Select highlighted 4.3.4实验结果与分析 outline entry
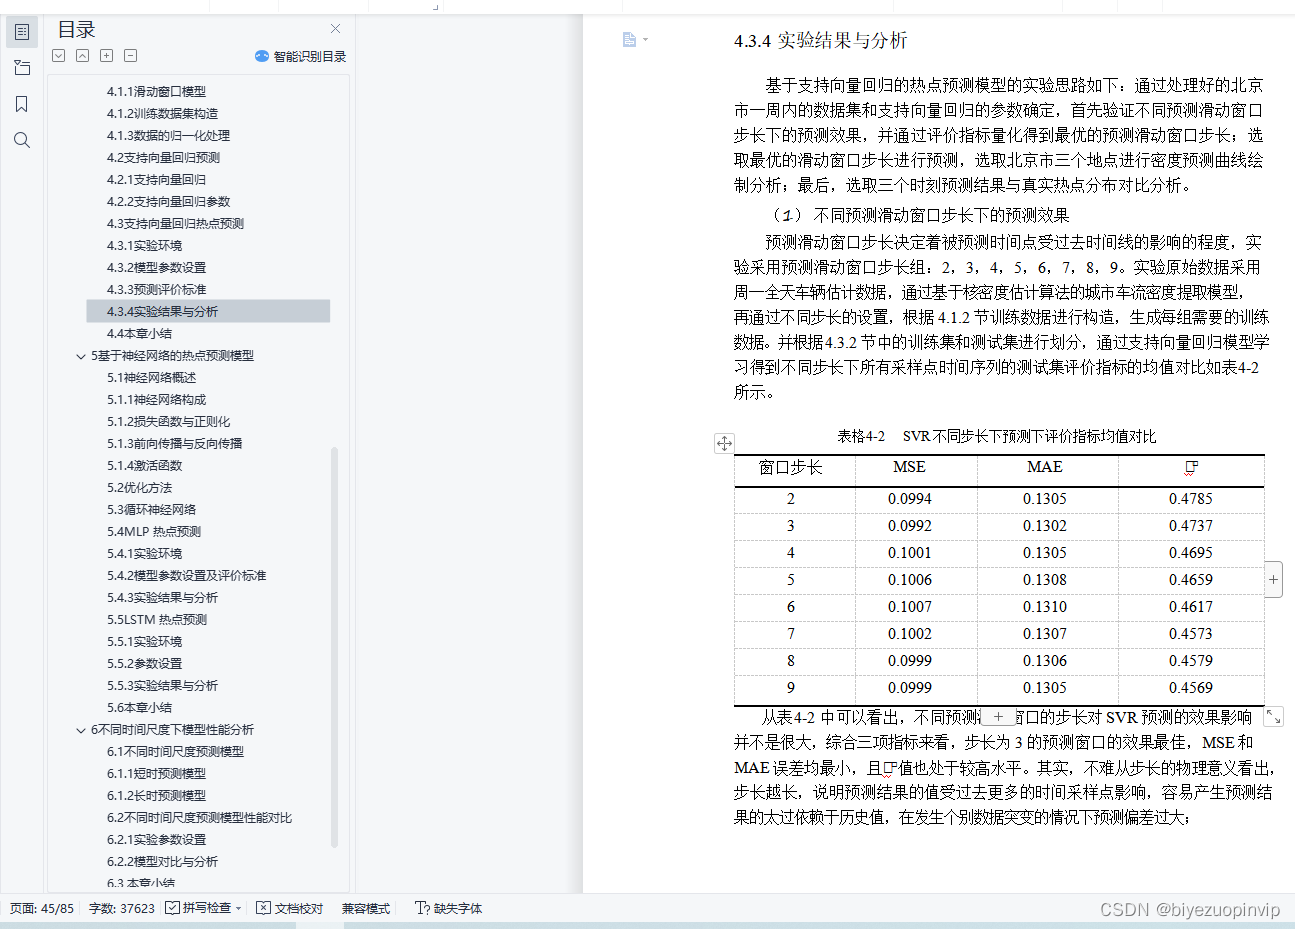This screenshot has width=1295, height=929. 208,312
